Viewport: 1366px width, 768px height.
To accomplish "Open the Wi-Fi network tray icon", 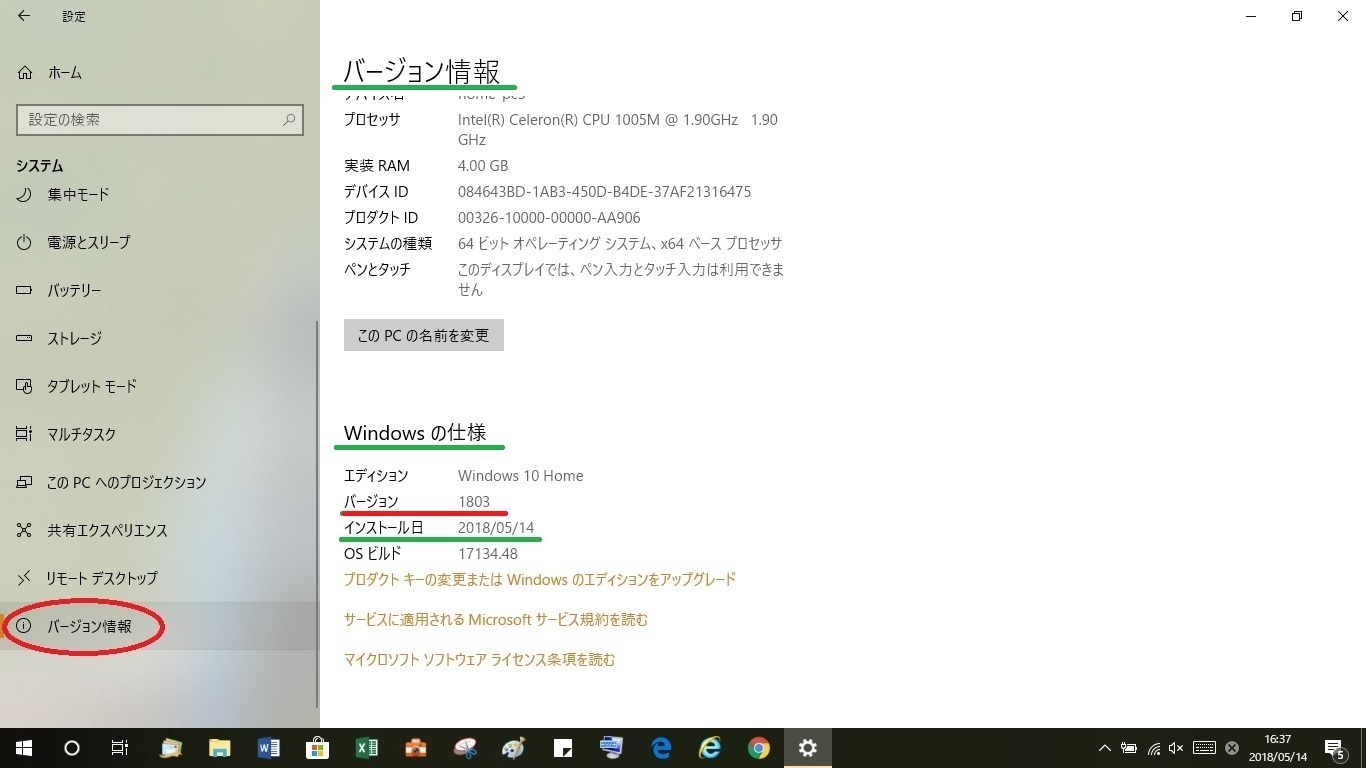I will pyautogui.click(x=1153, y=748).
